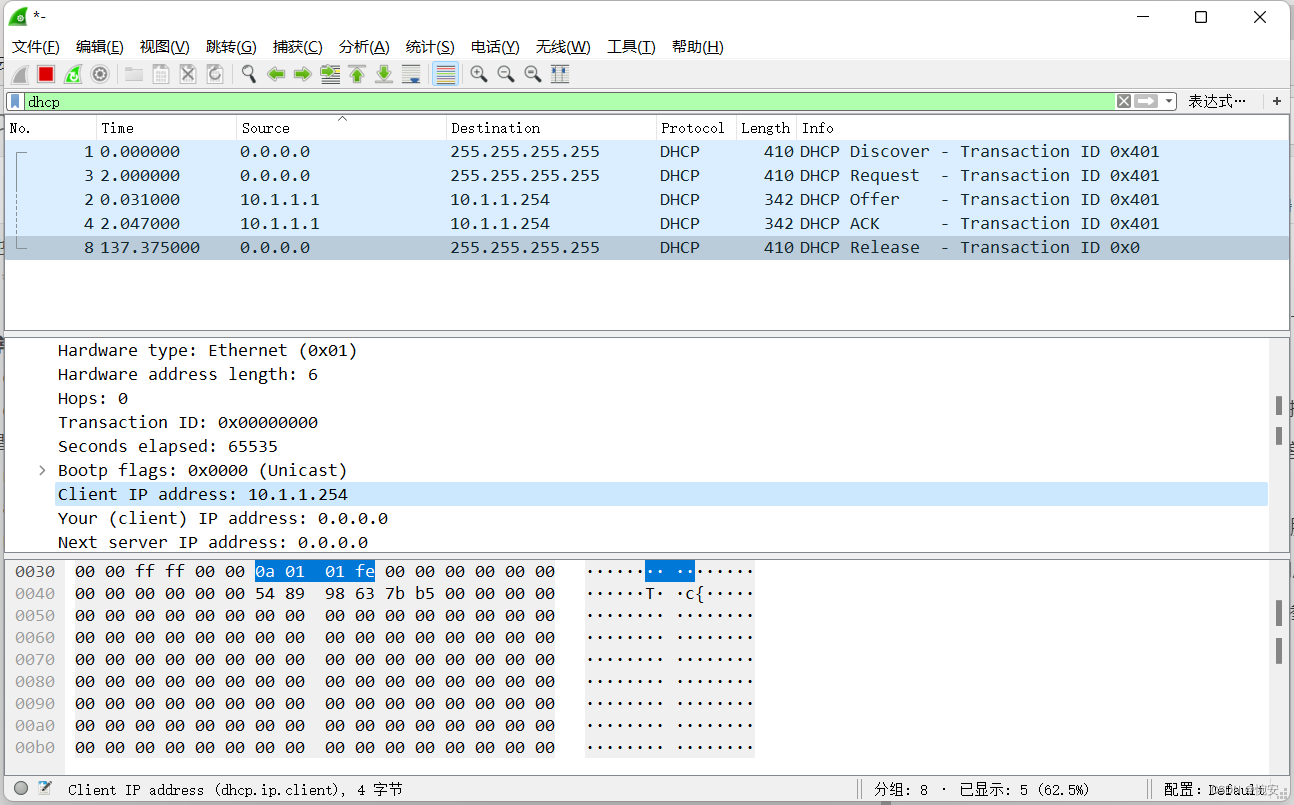
Task: Open capture file properties status icon
Action: [45, 788]
